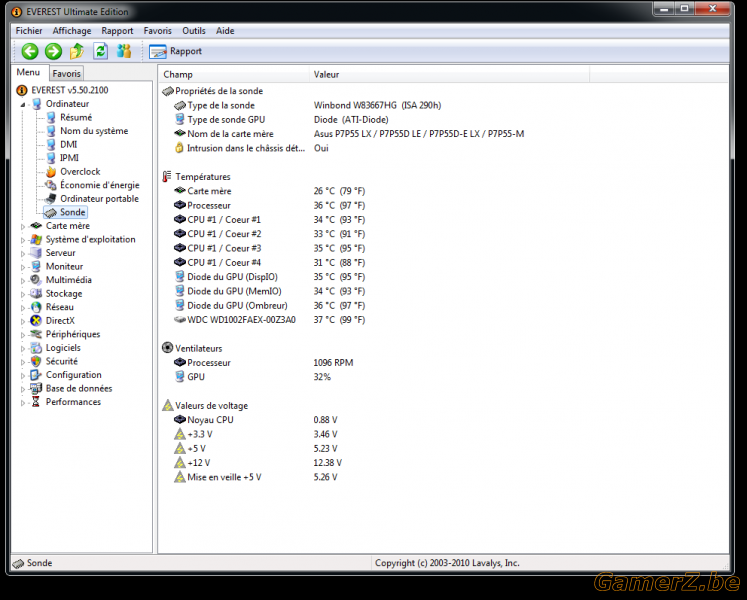The width and height of the screenshot is (747, 600).
Task: Click the Base de données icon
Action: [36, 388]
